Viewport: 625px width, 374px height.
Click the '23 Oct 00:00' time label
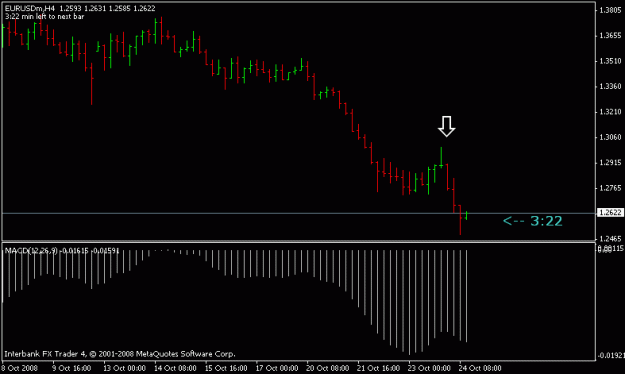click(429, 368)
